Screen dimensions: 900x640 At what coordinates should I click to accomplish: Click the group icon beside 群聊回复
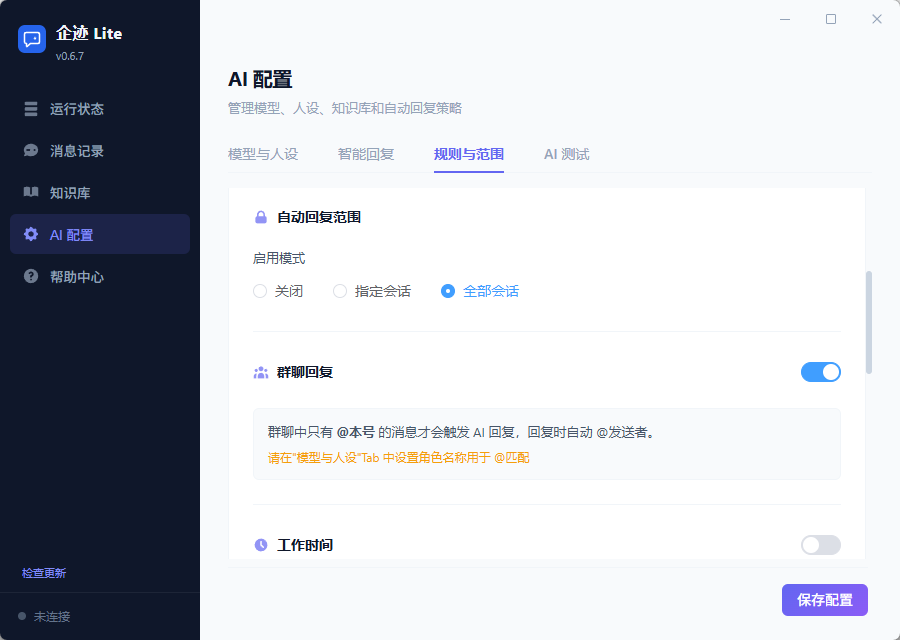click(x=261, y=371)
